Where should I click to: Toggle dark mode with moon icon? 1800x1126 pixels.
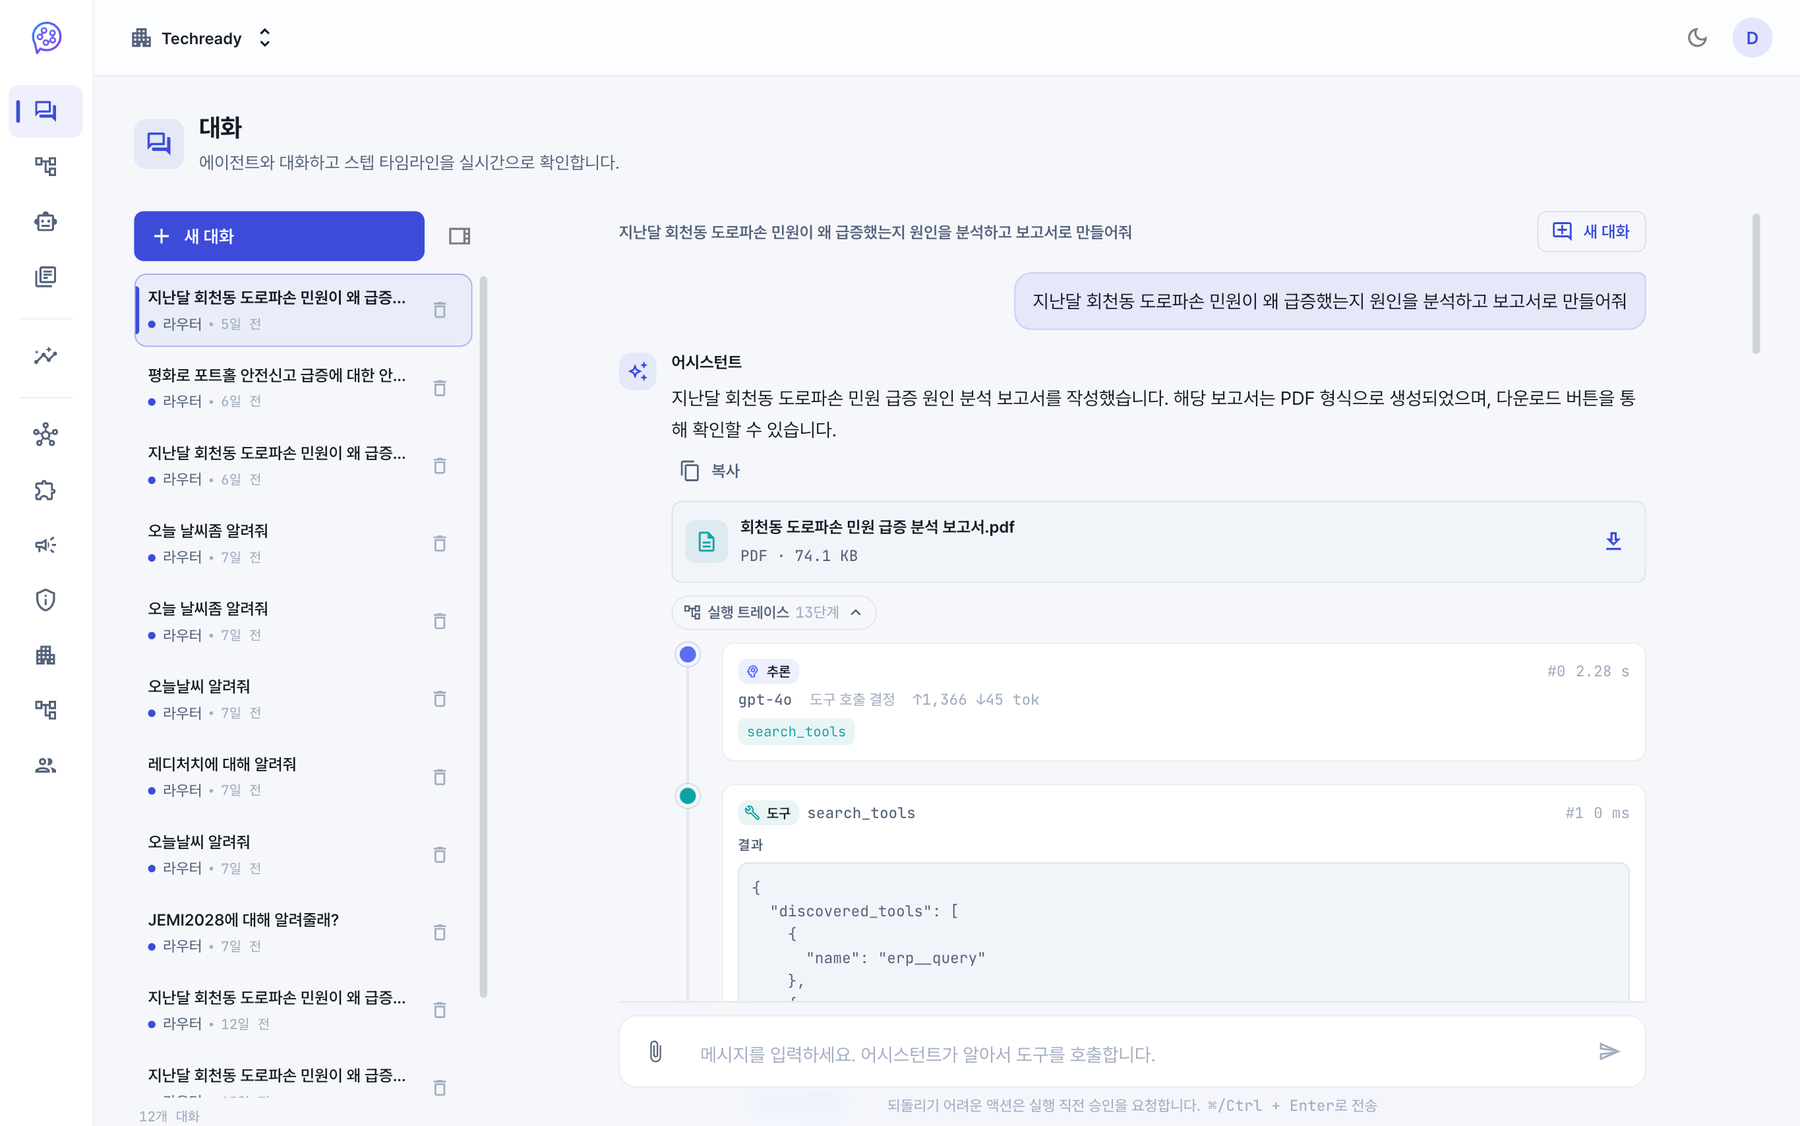(1697, 38)
